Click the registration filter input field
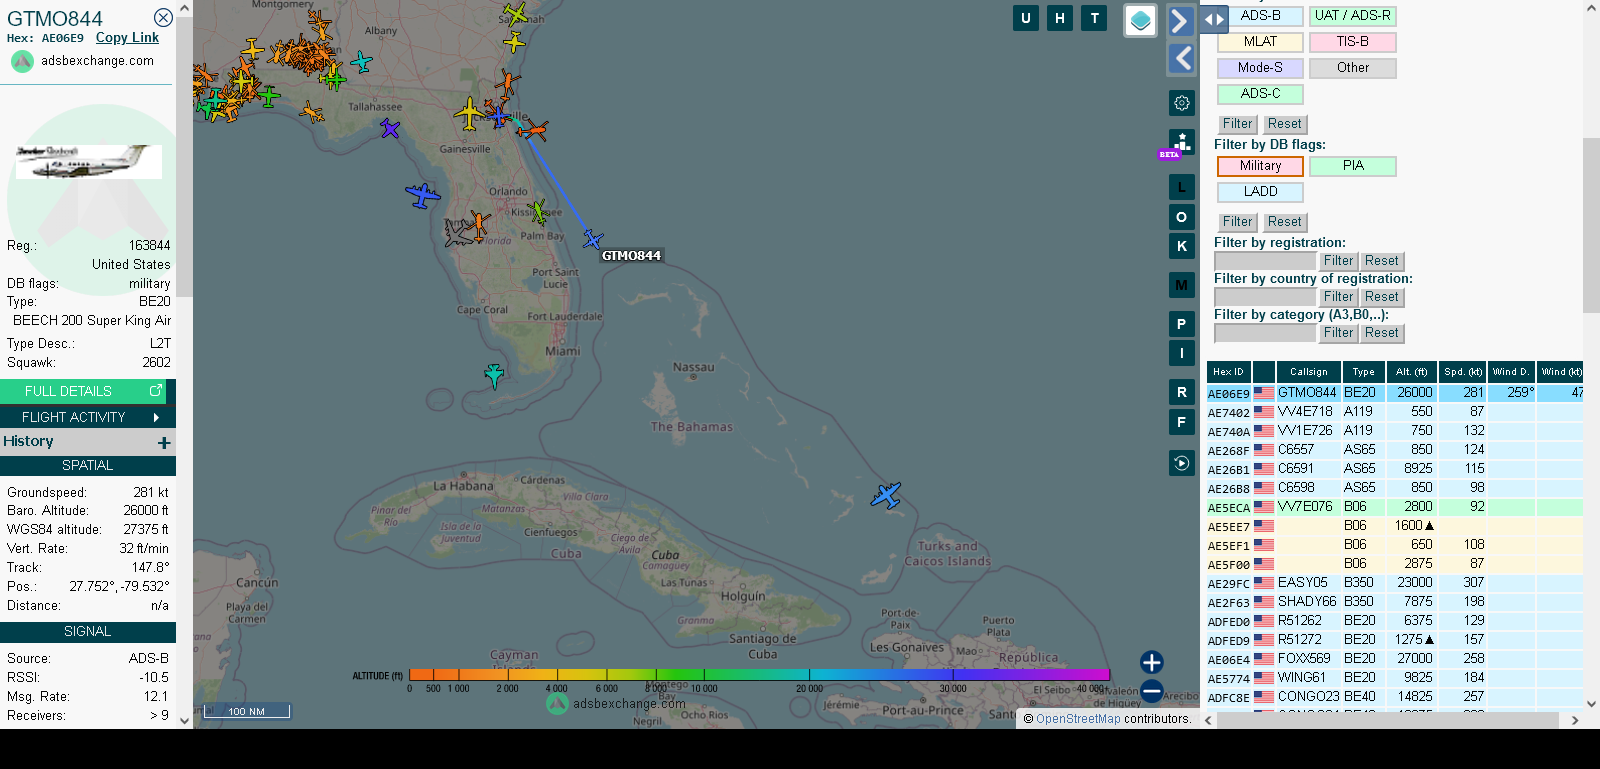This screenshot has width=1600, height=769. pos(1265,261)
